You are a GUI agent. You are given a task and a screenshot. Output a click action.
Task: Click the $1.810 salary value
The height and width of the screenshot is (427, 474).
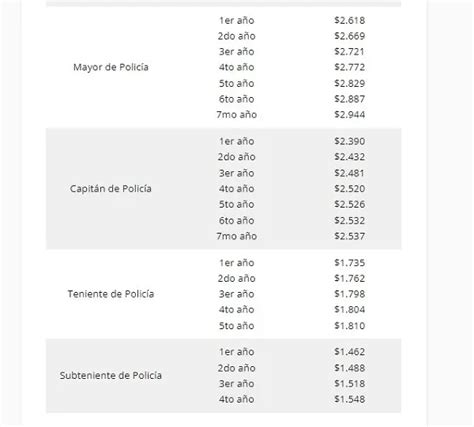pos(350,326)
